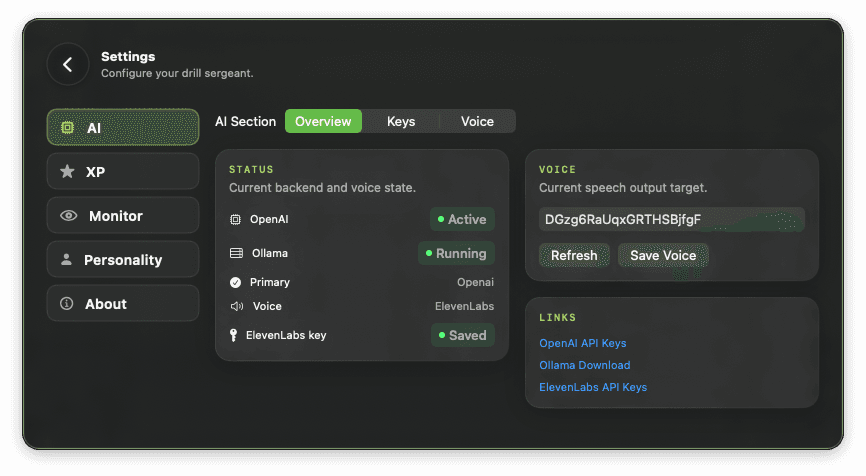Open the OpenAI API Keys link
Image resolution: width=866 pixels, height=476 pixels.
pos(583,343)
